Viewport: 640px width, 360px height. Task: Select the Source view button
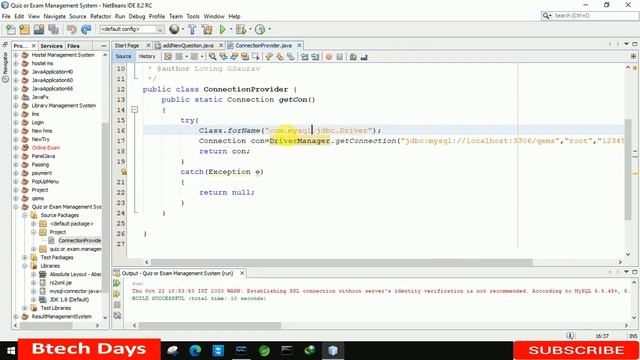pos(123,57)
